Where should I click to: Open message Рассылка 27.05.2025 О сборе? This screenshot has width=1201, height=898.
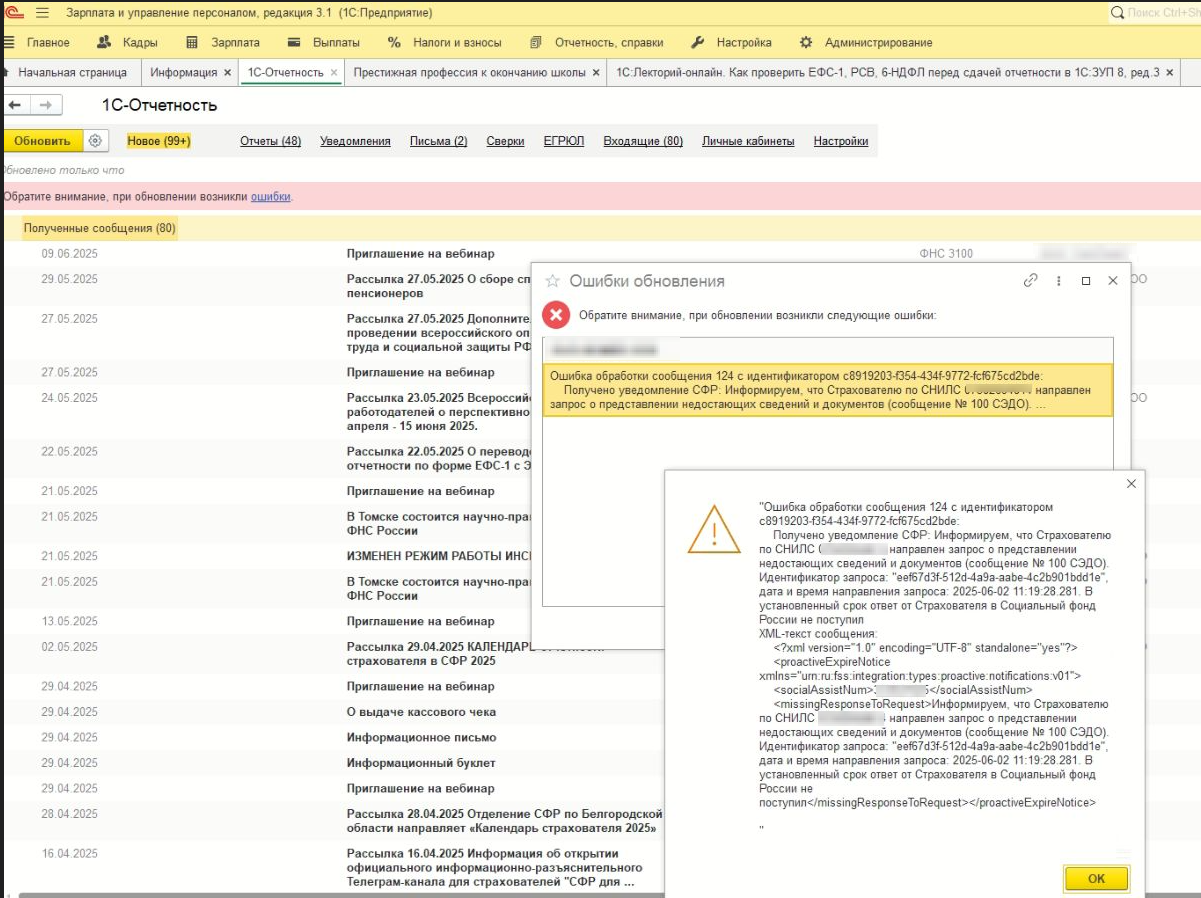click(438, 286)
